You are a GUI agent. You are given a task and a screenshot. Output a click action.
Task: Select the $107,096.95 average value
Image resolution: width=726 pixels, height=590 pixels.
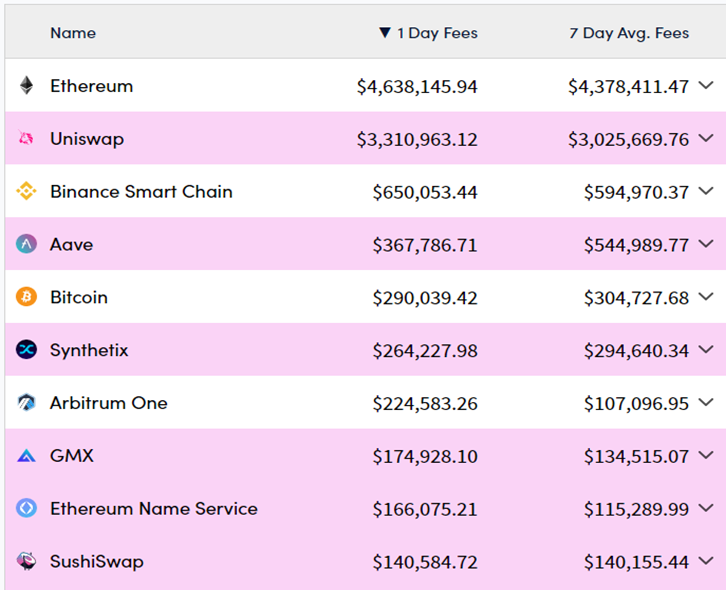click(636, 403)
